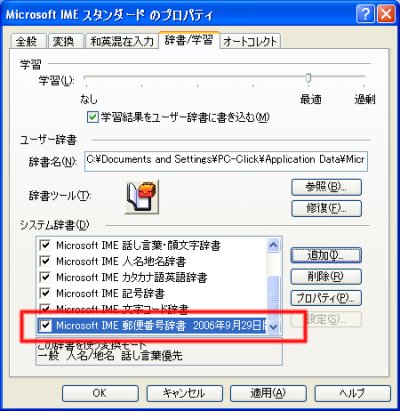Open the 和英混在入力 tab
This screenshot has width=400, height=411.
[122, 41]
